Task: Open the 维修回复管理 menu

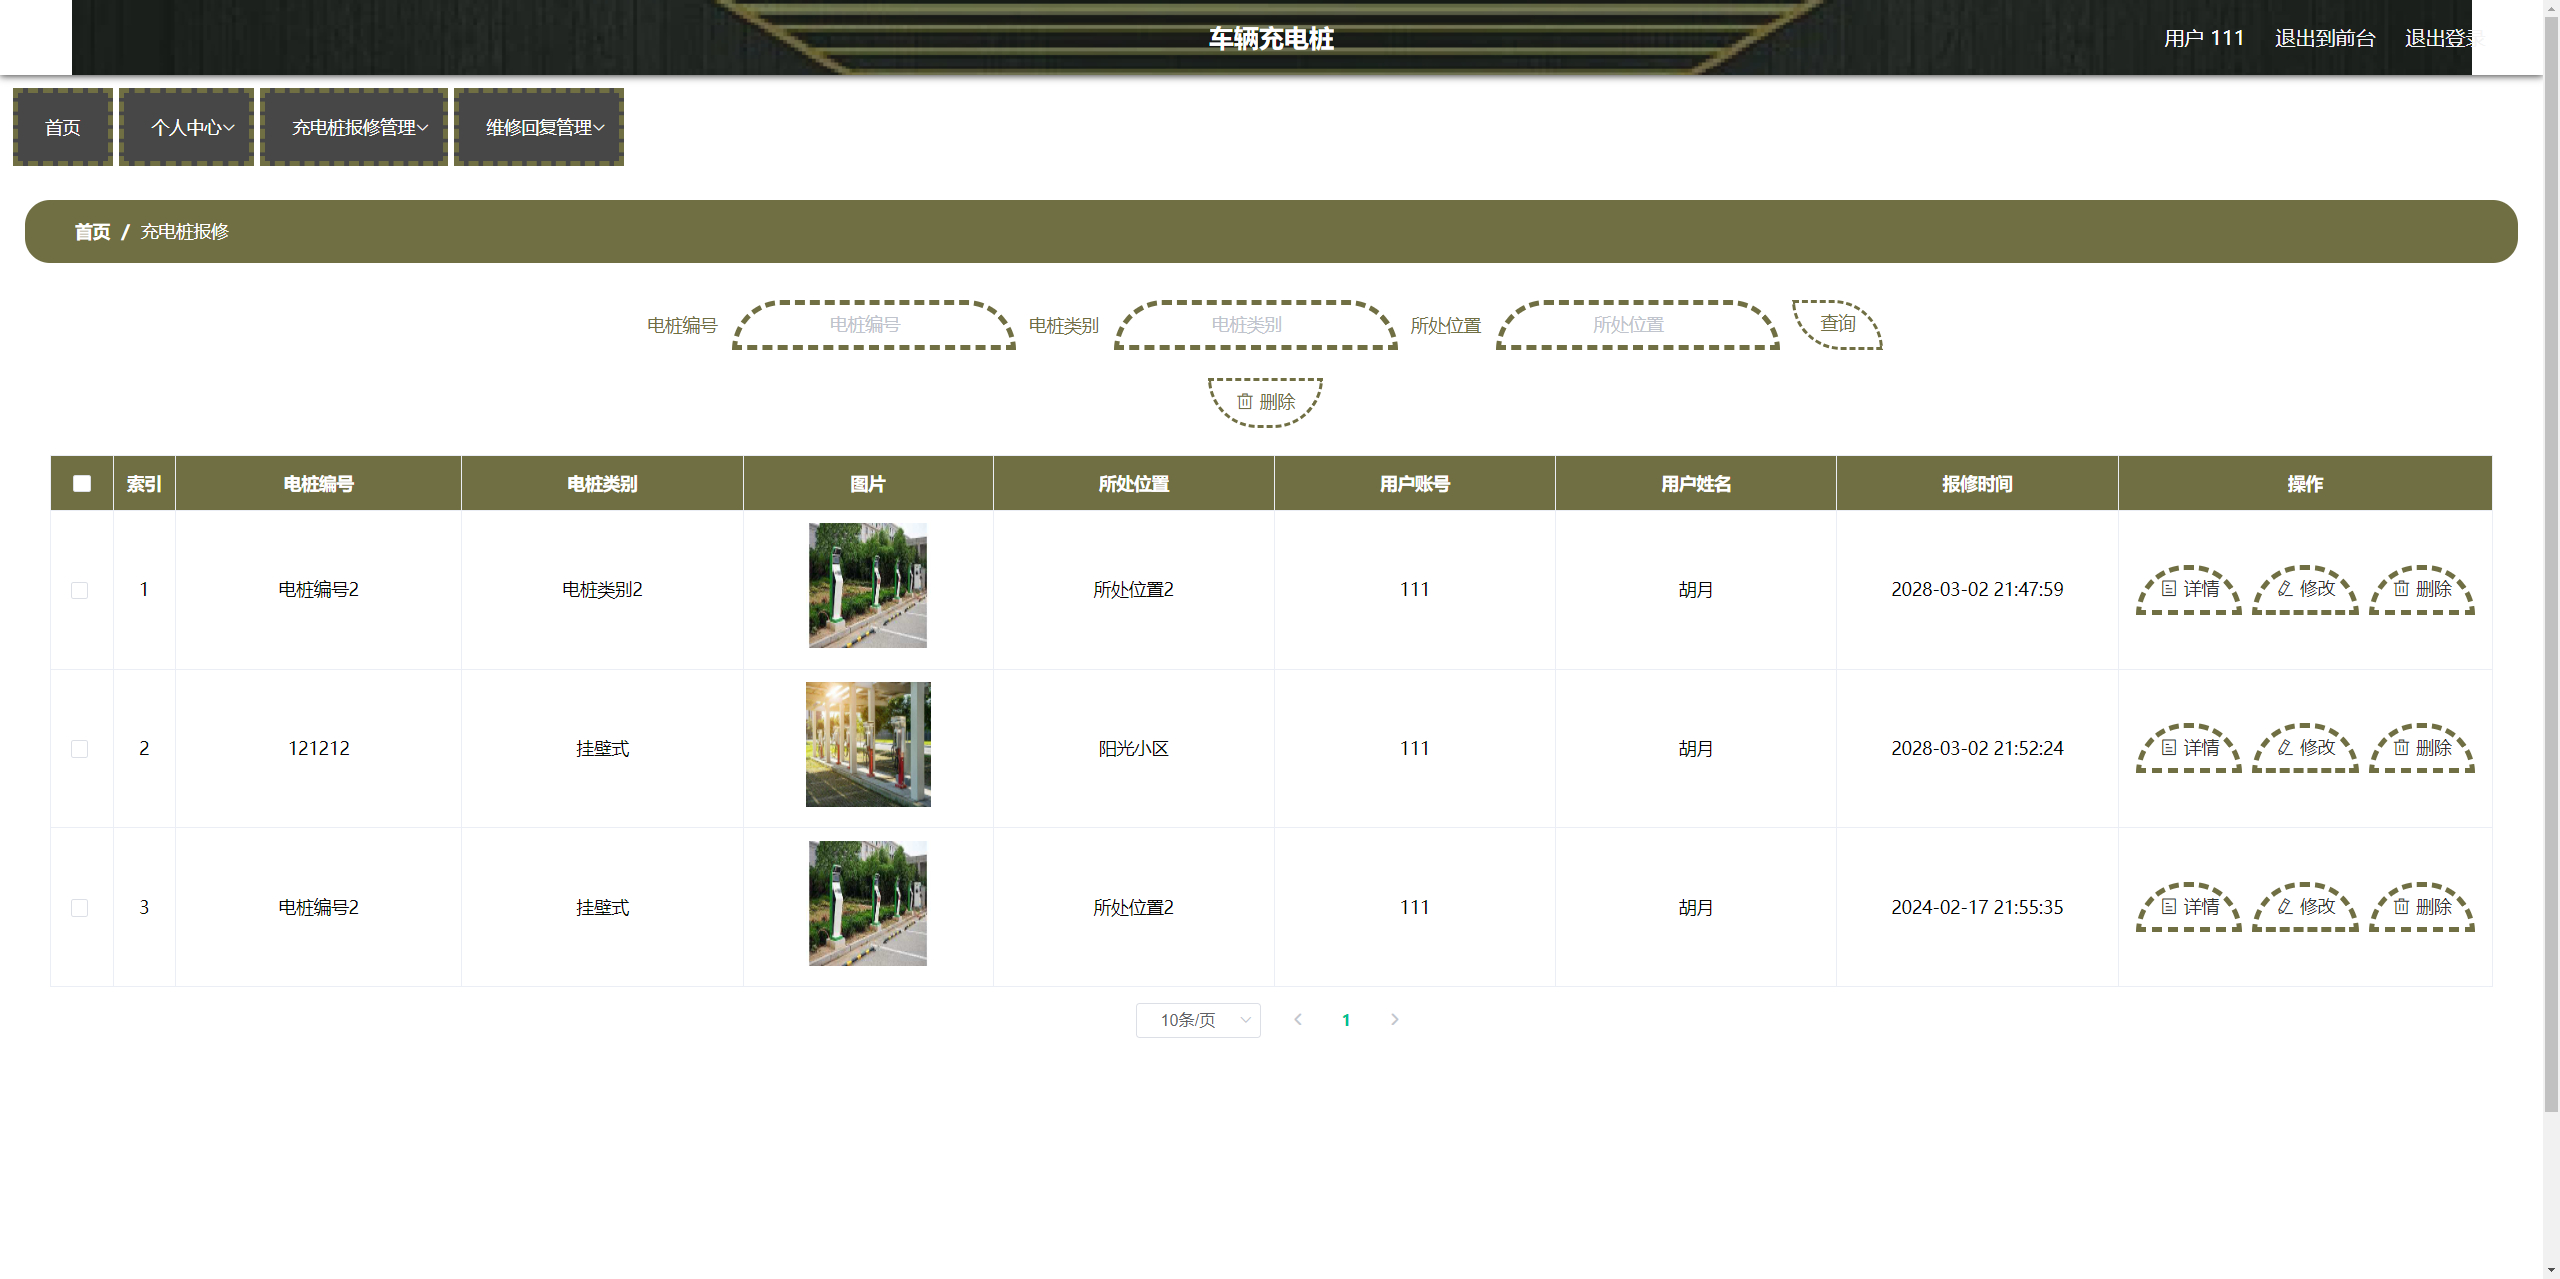Action: pyautogui.click(x=539, y=127)
